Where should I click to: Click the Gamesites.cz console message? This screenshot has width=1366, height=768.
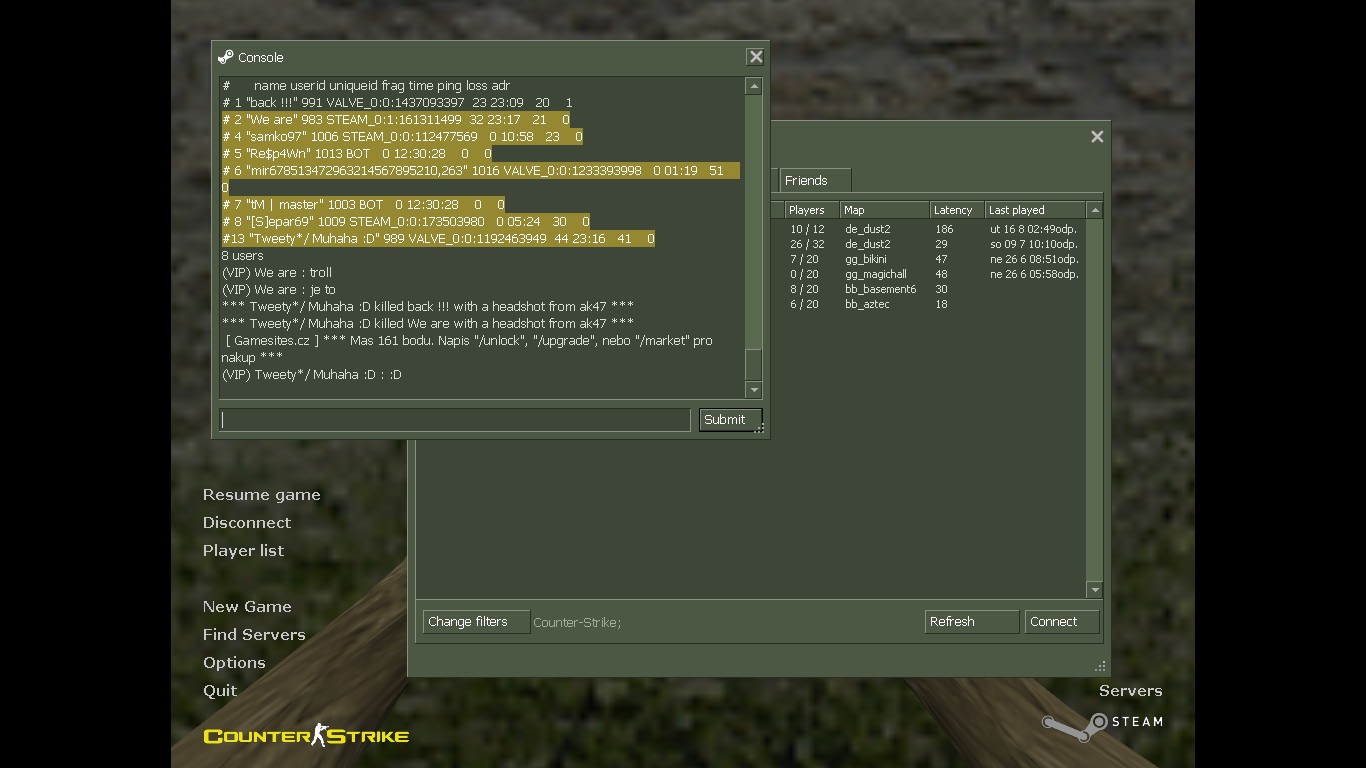click(x=467, y=349)
